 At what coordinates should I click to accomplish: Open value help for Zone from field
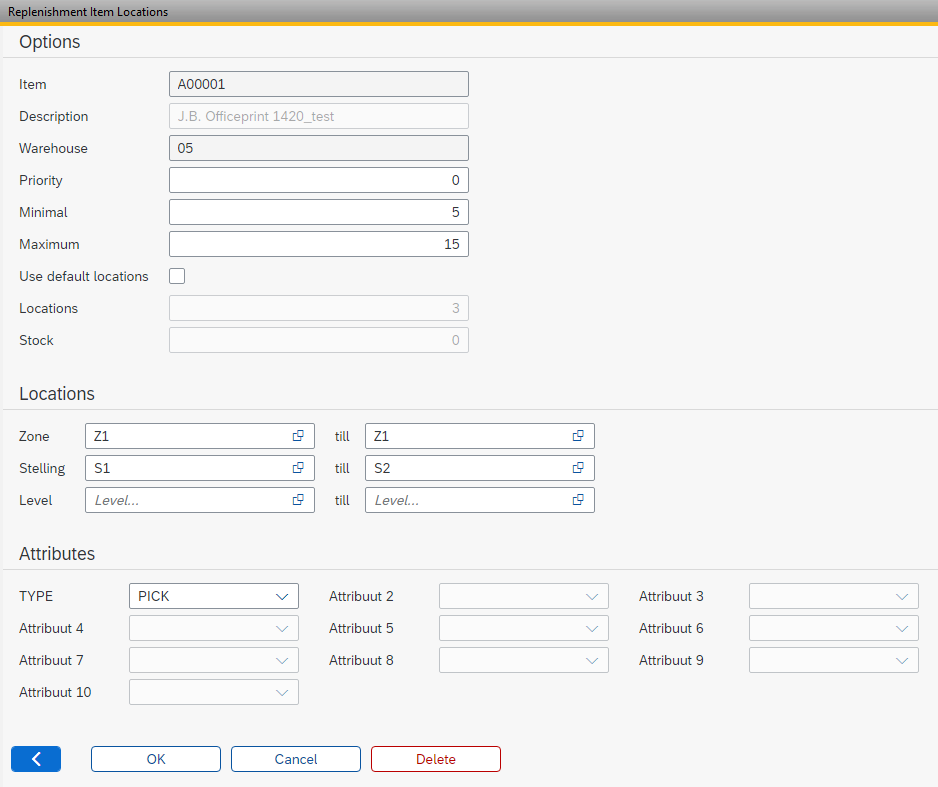pyautogui.click(x=298, y=436)
